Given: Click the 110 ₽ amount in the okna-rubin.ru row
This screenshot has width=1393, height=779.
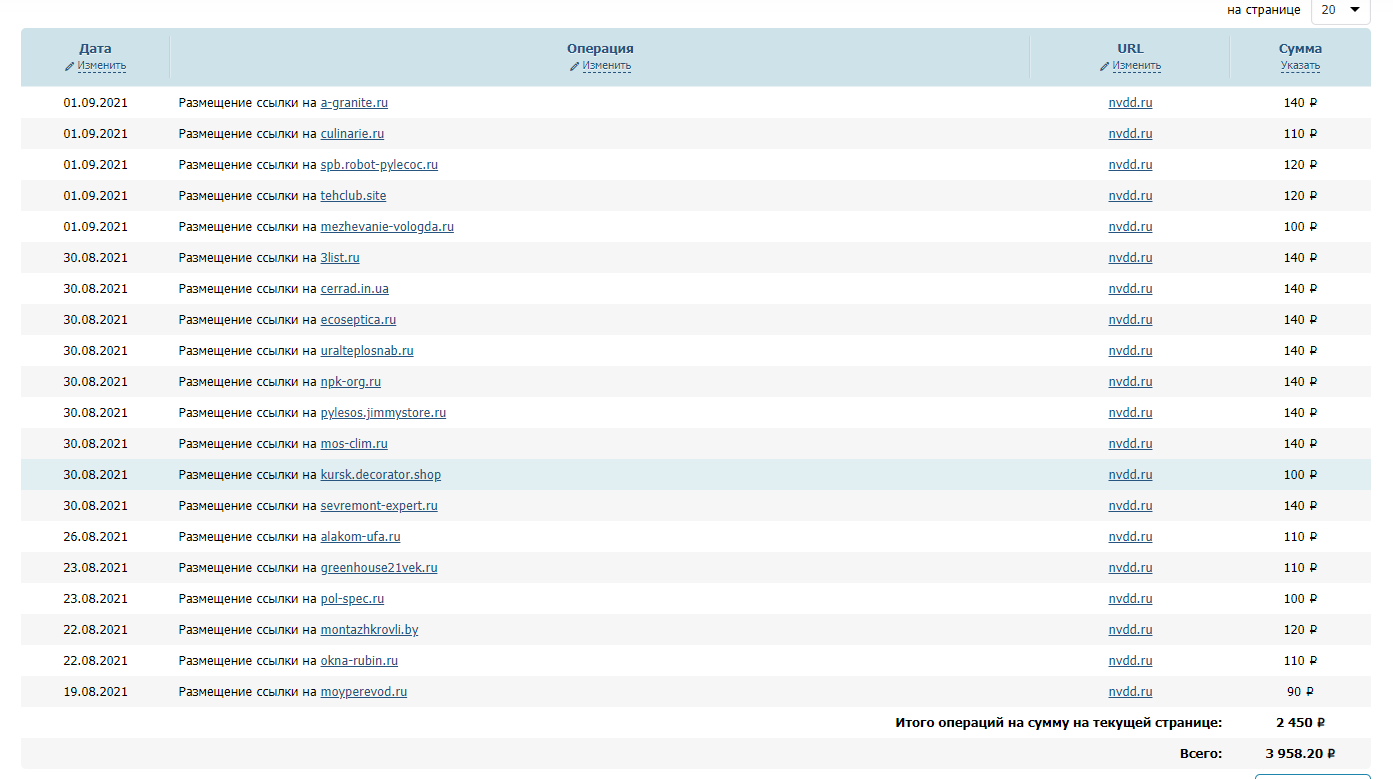Looking at the screenshot, I should coord(1300,661).
